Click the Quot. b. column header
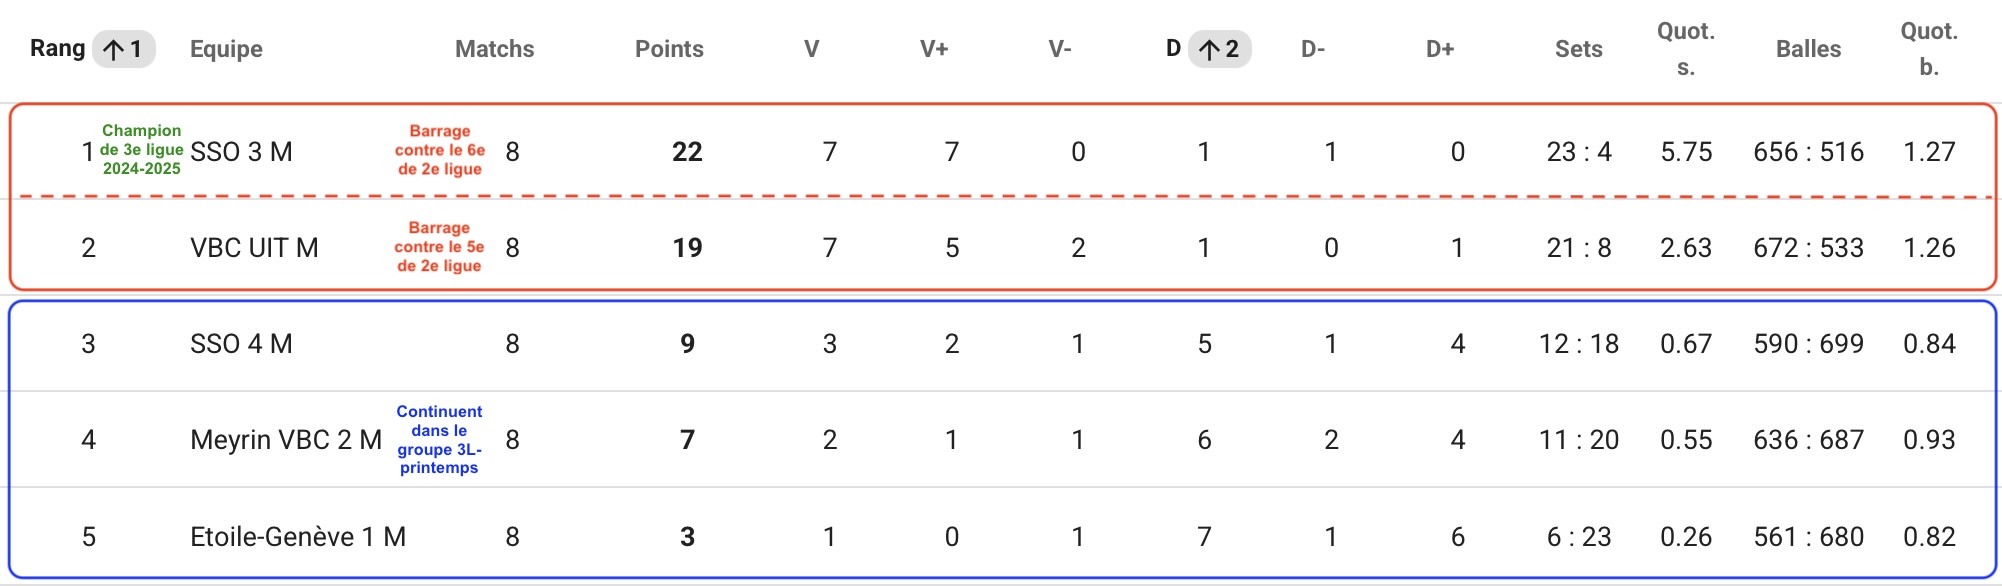Screen dimensions: 2002x586 [x=1929, y=49]
